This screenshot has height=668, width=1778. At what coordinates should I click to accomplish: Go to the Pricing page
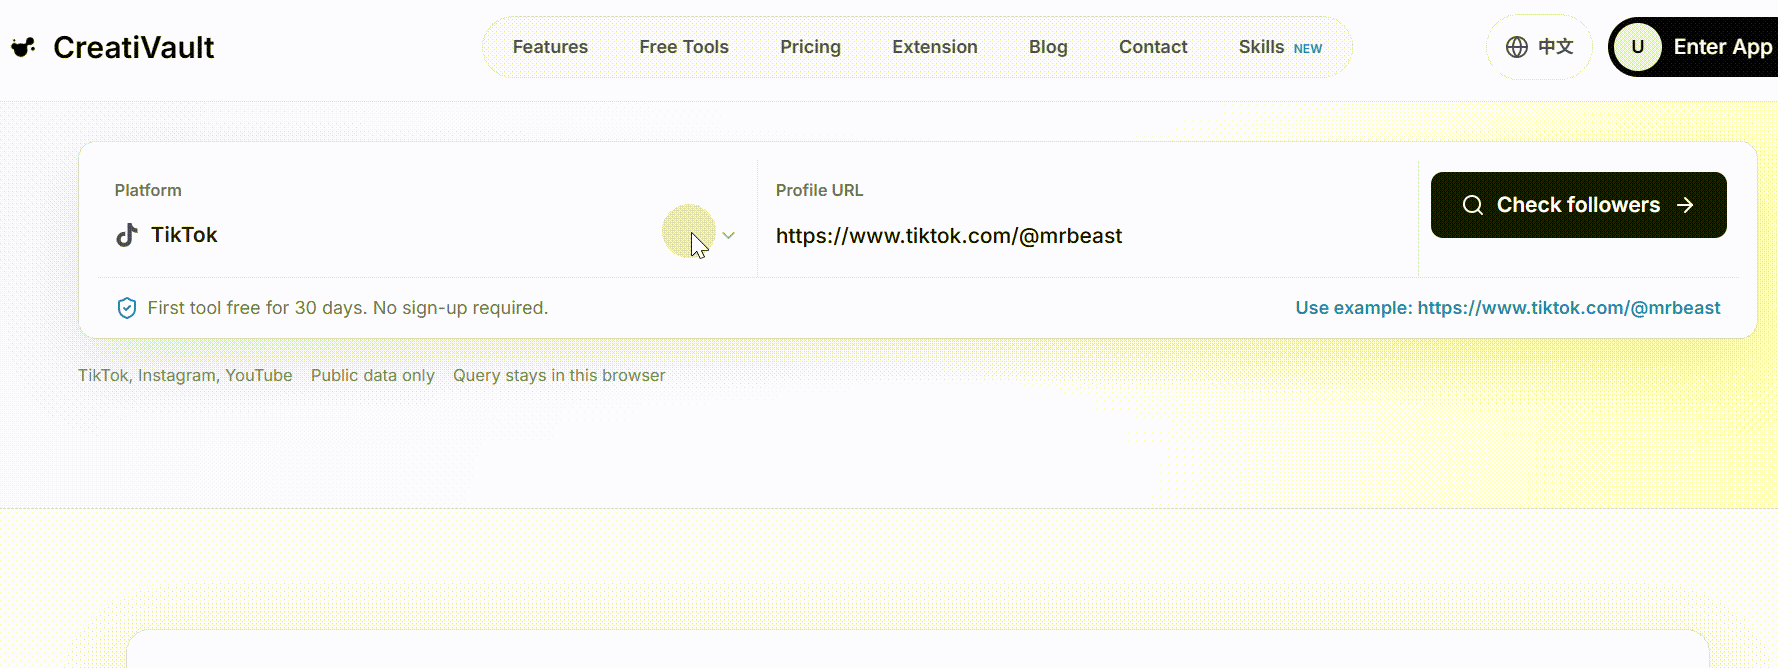810,47
